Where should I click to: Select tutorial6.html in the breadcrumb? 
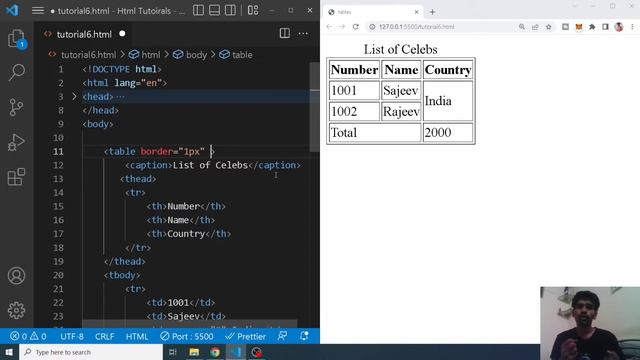(88, 55)
